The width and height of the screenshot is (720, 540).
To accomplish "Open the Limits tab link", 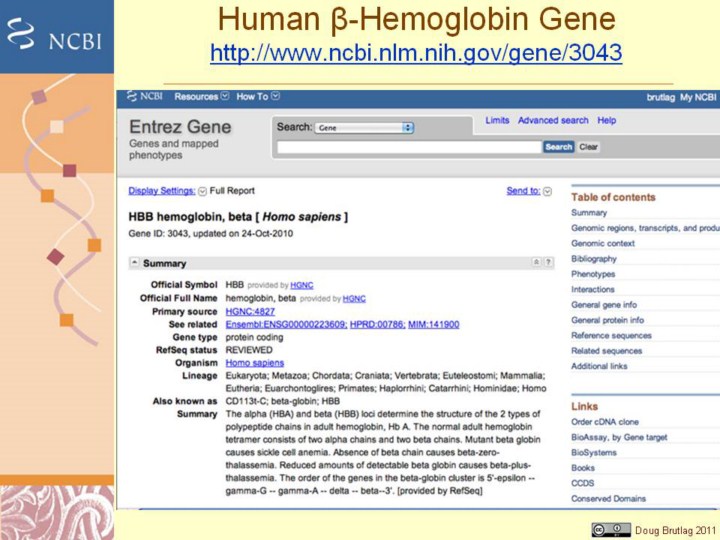I will coord(497,121).
